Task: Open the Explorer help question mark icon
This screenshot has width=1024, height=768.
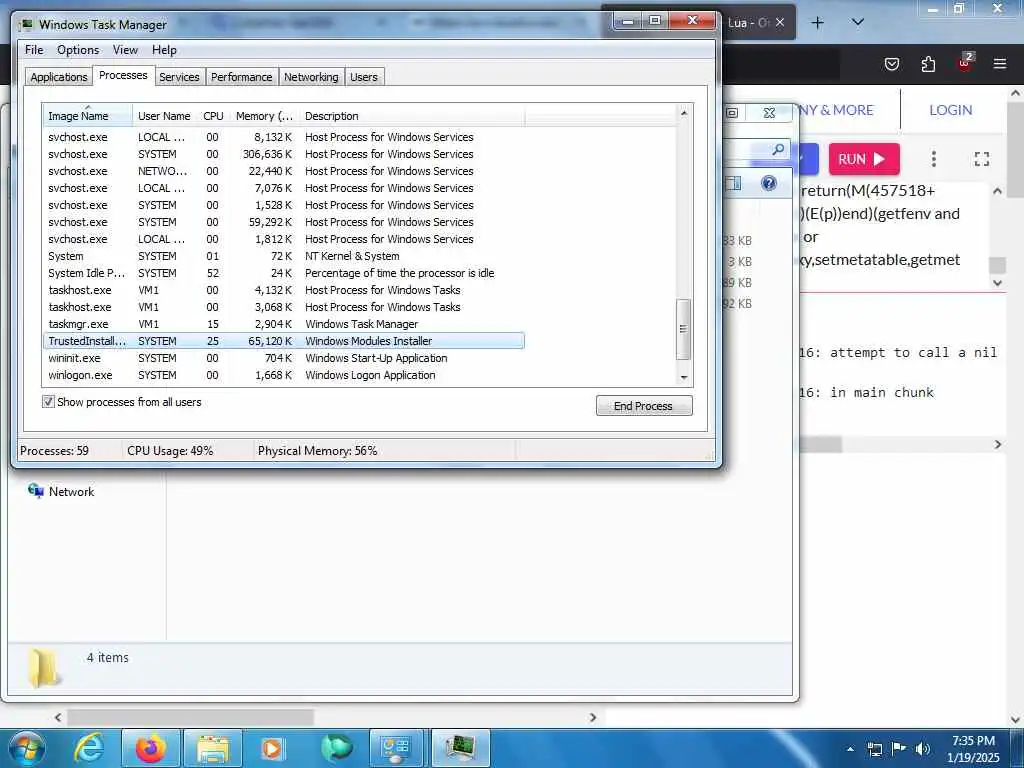Action: tap(769, 183)
